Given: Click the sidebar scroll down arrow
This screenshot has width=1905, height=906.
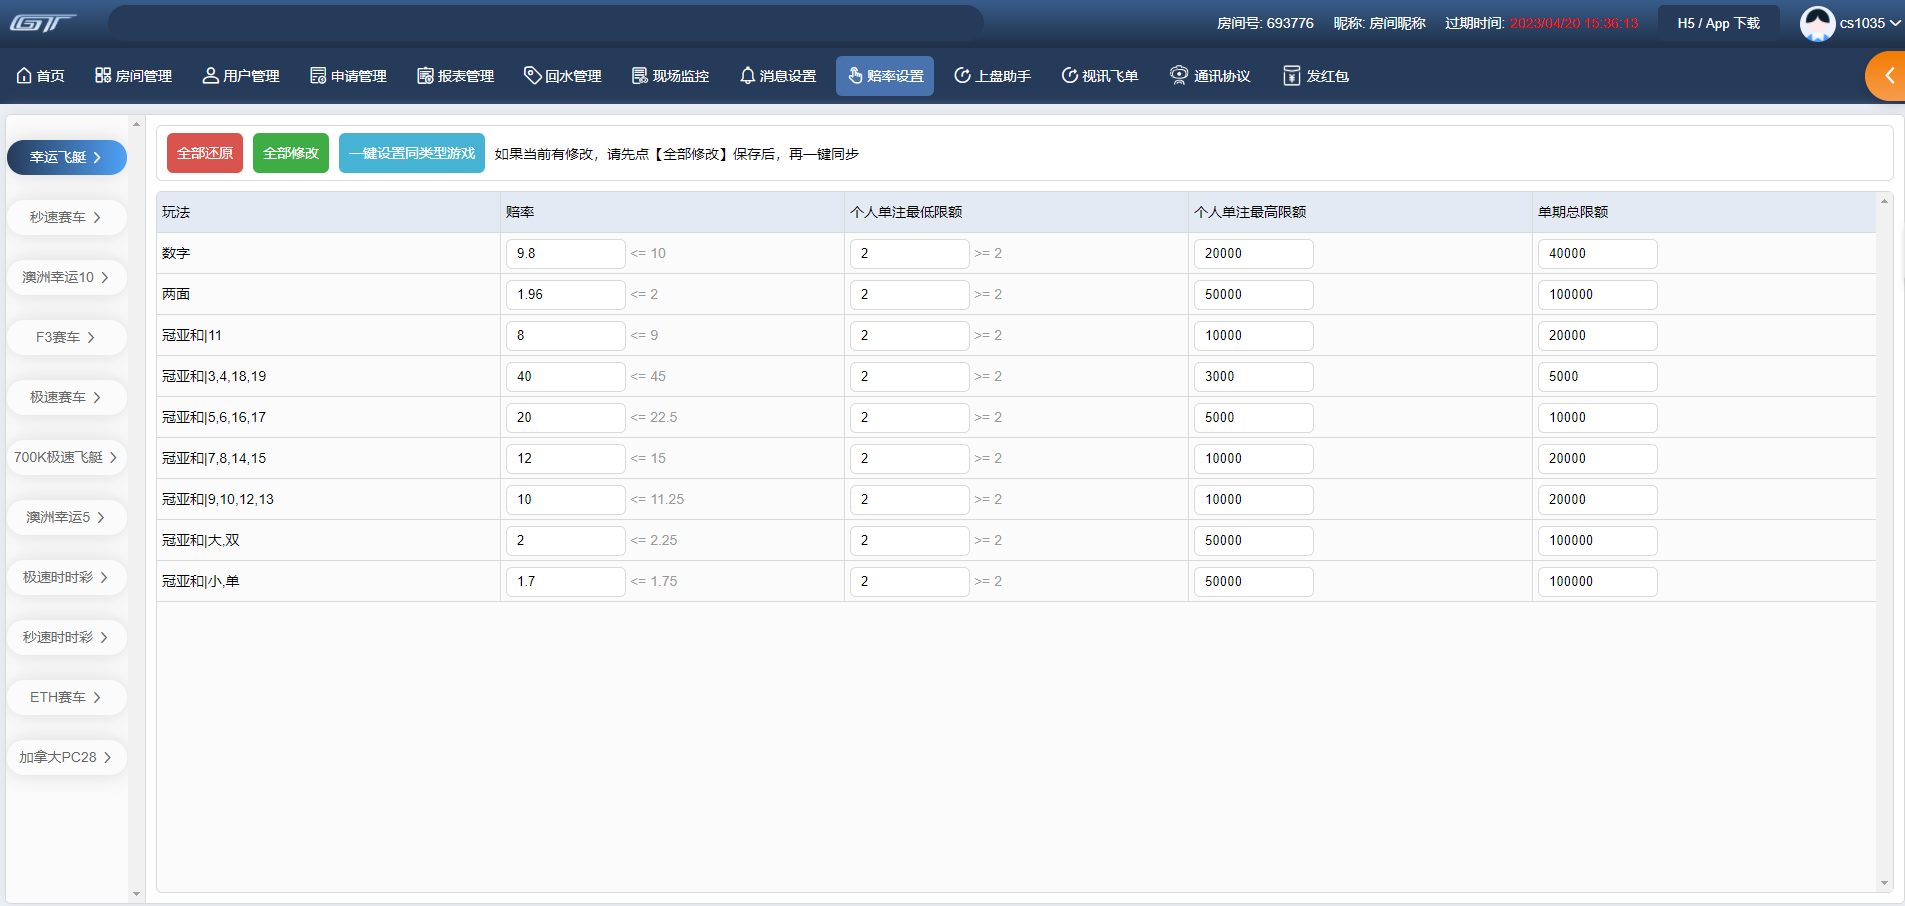Looking at the screenshot, I should click(x=136, y=894).
